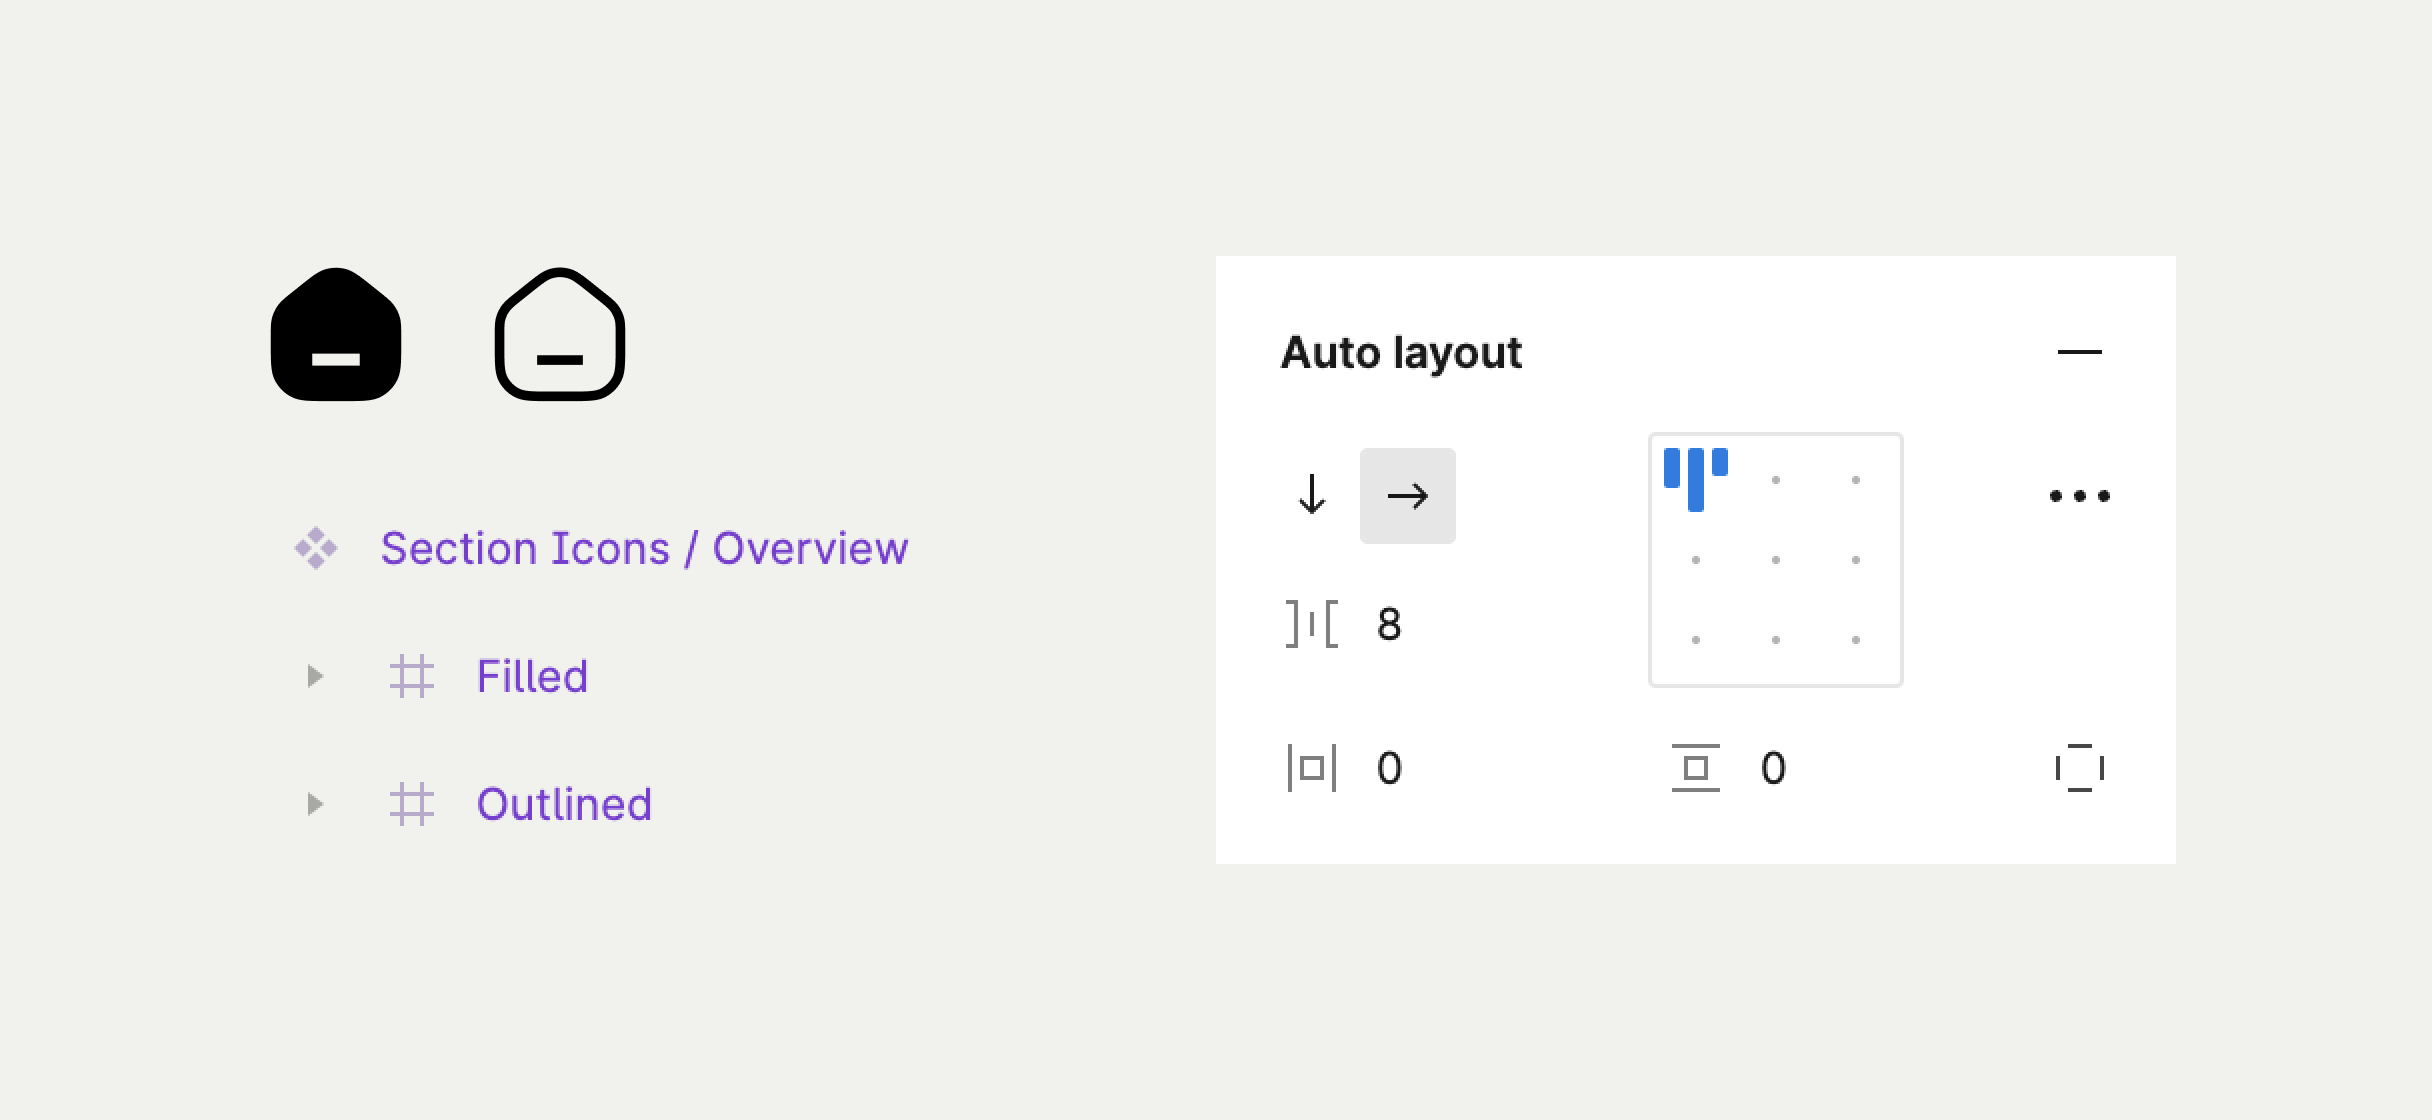The image size is (2432, 1120).
Task: Click the outlined home icon
Action: [x=560, y=335]
